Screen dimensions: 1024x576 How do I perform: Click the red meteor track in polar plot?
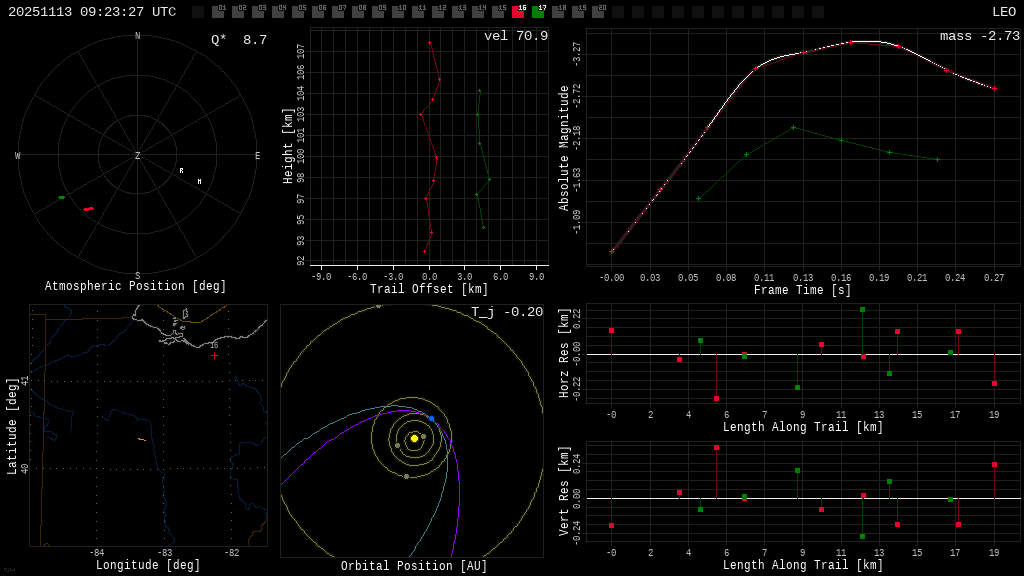pyautogui.click(x=88, y=209)
